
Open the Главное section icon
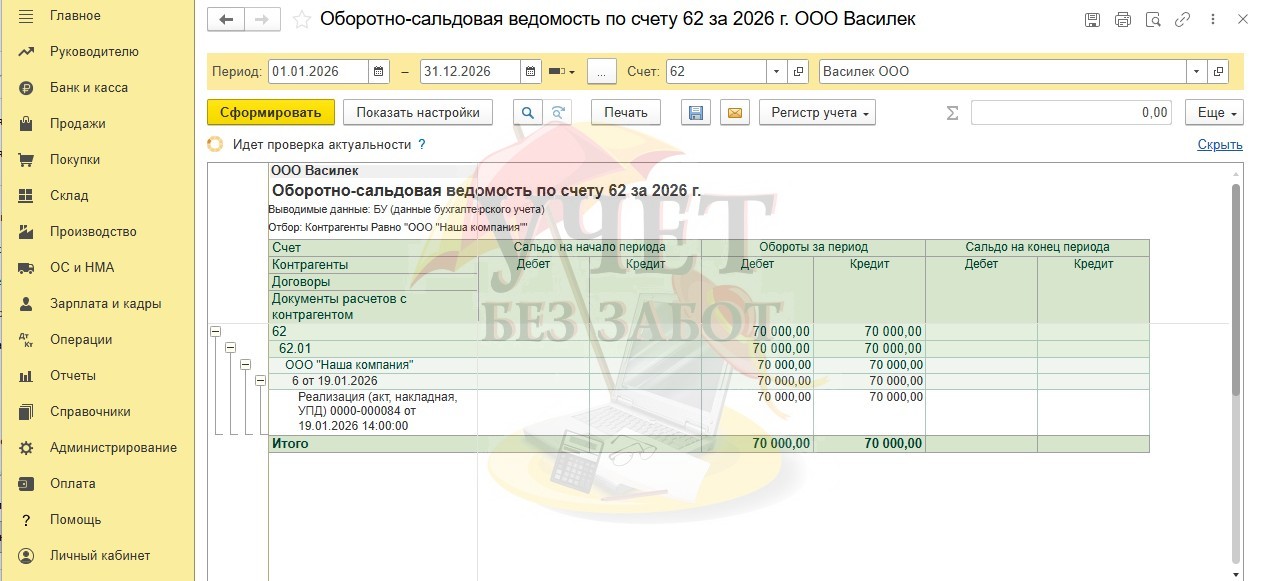(26, 16)
